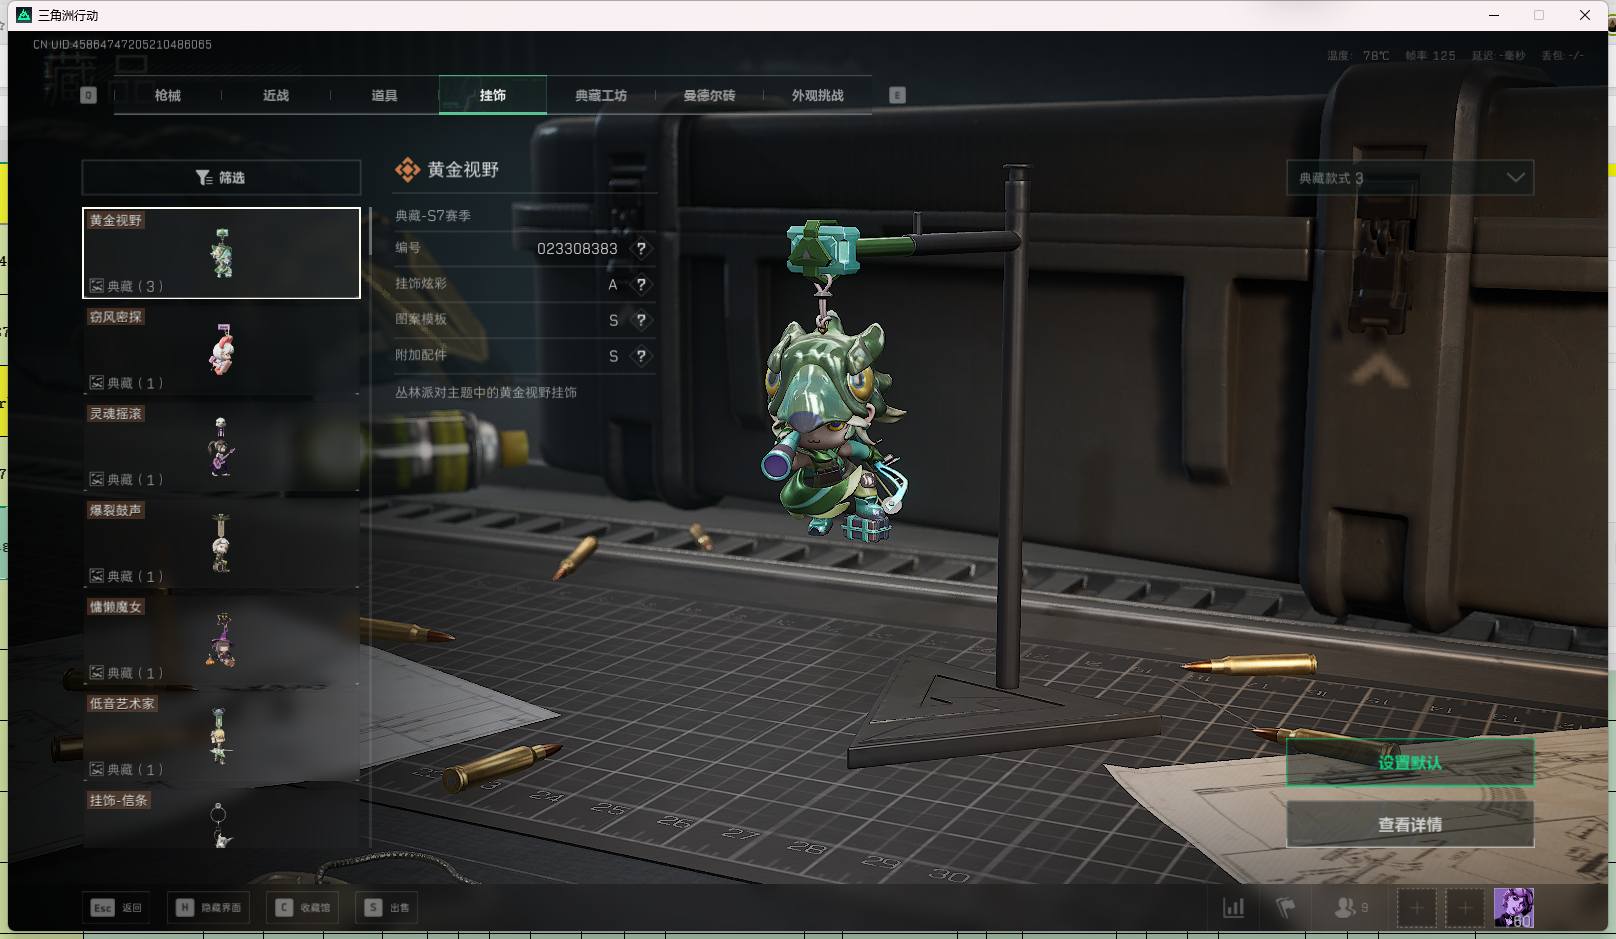Click the first empty squad slot plus

(x=1417, y=908)
